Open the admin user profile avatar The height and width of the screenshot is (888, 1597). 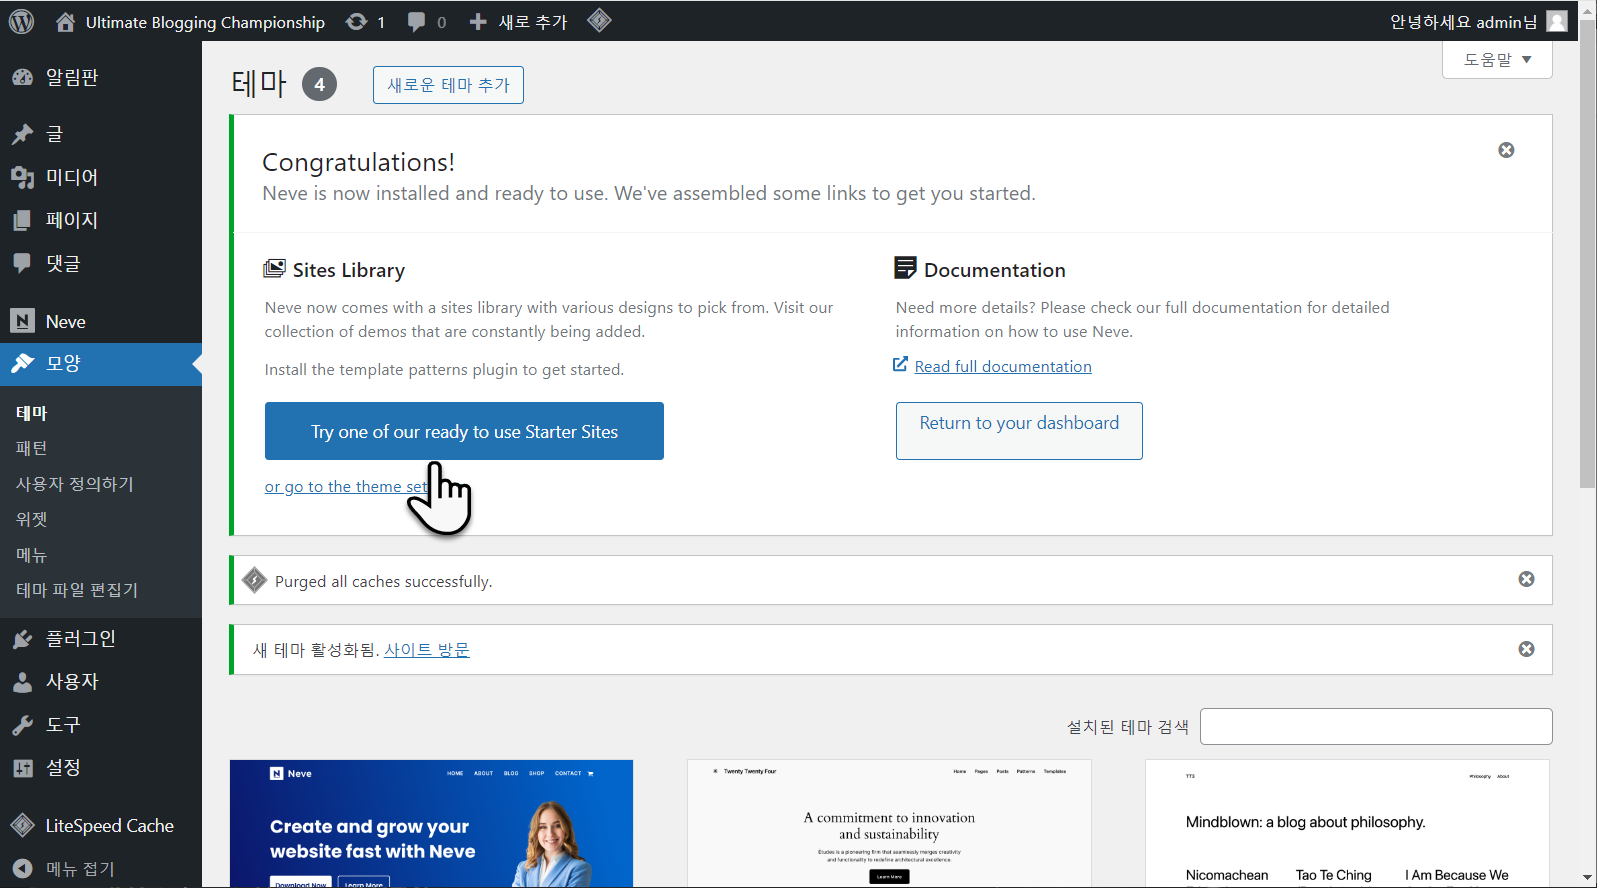click(1557, 21)
